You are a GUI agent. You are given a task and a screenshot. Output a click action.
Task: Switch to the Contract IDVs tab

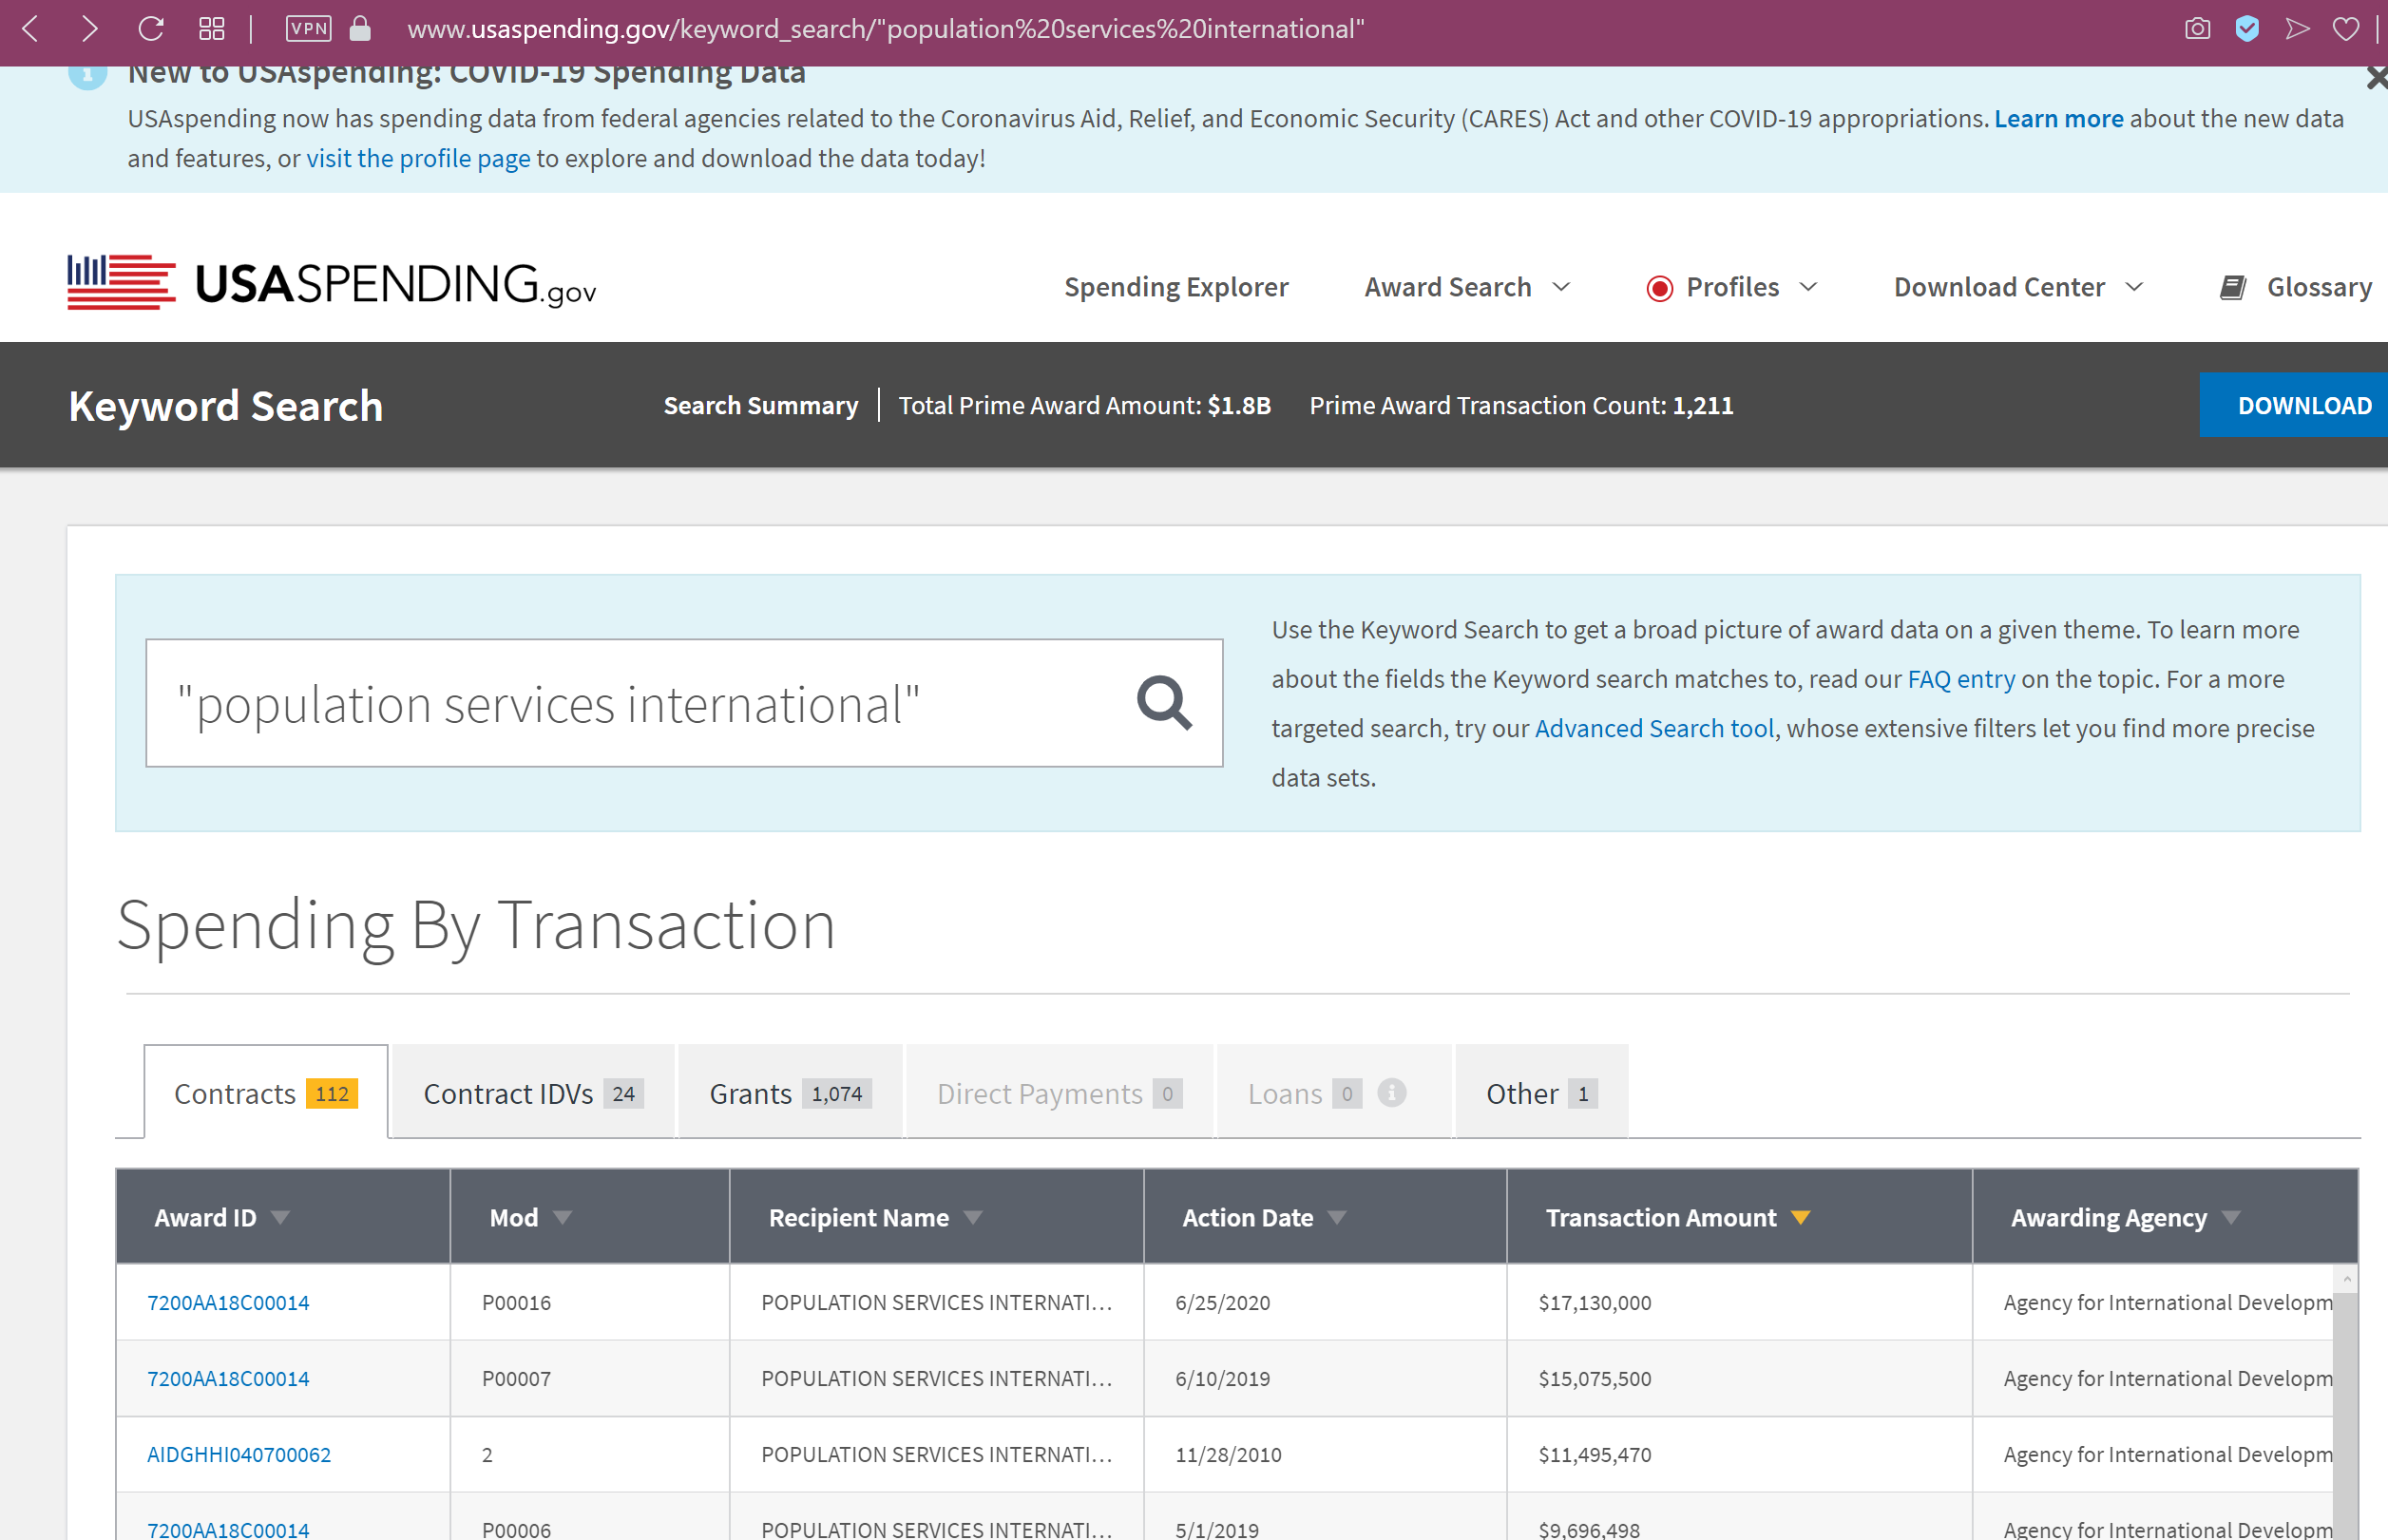coord(533,1093)
